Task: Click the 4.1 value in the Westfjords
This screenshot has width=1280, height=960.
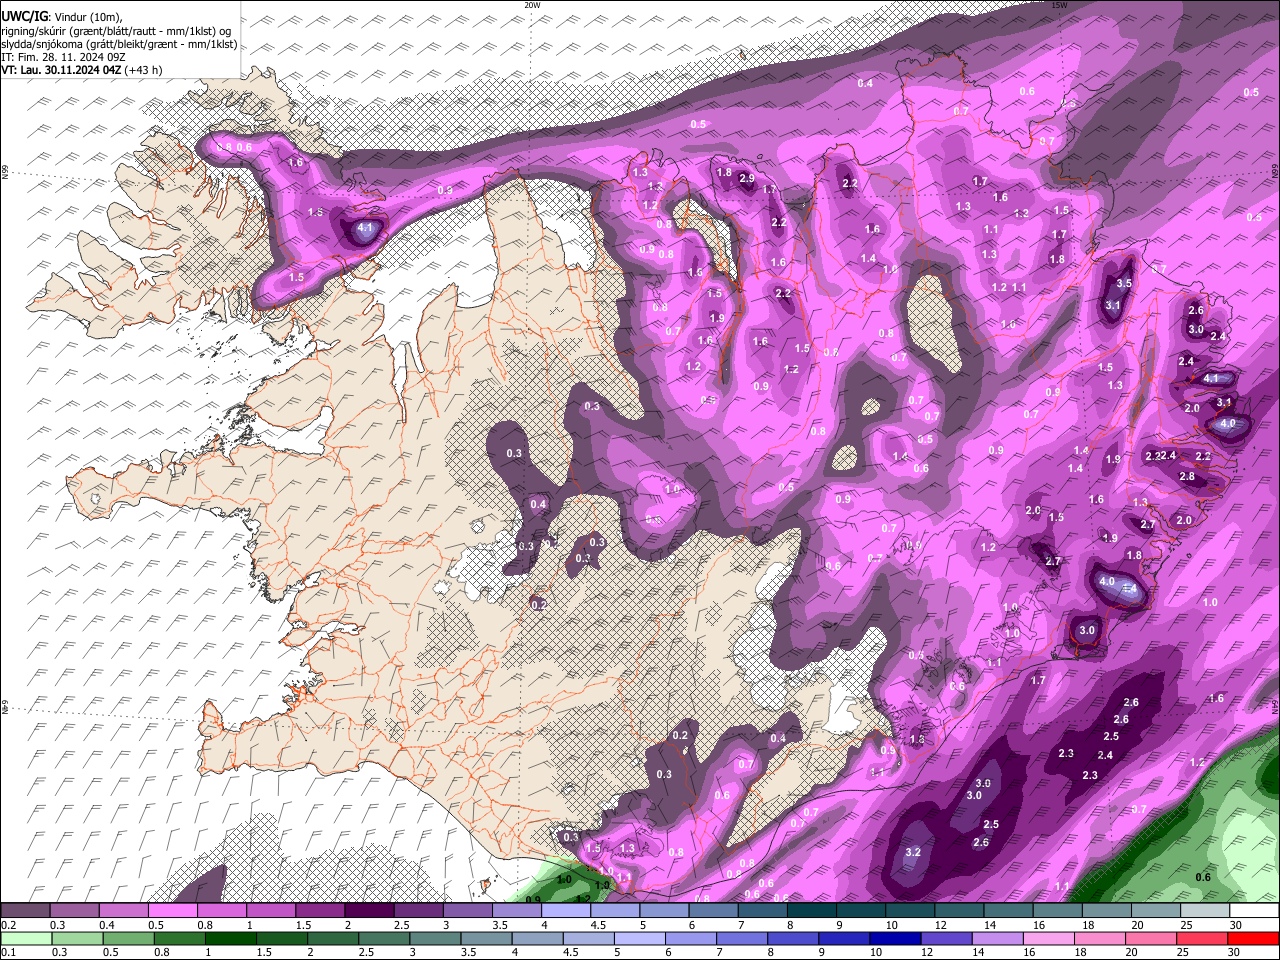Action: click(x=365, y=228)
